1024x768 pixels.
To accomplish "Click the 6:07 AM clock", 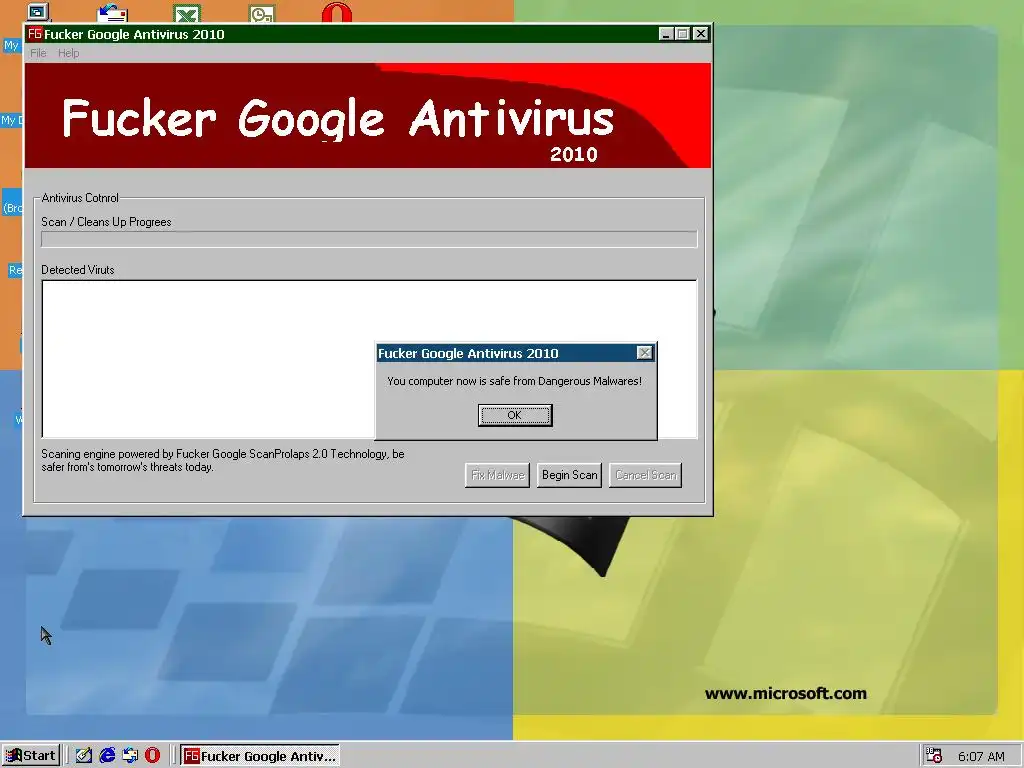I will pos(981,756).
